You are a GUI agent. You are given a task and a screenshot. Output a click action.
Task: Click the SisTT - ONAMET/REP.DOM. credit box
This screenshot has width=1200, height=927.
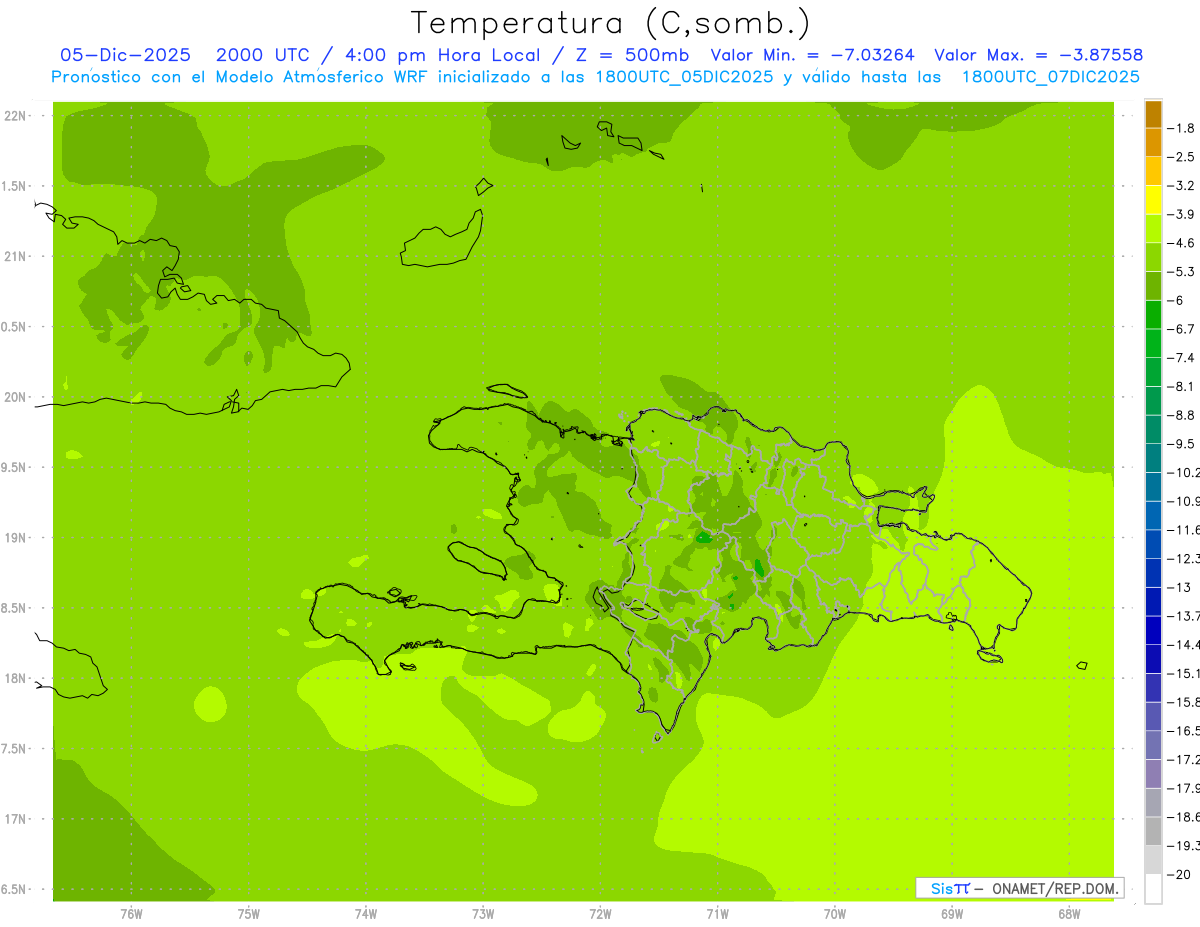click(x=1020, y=888)
